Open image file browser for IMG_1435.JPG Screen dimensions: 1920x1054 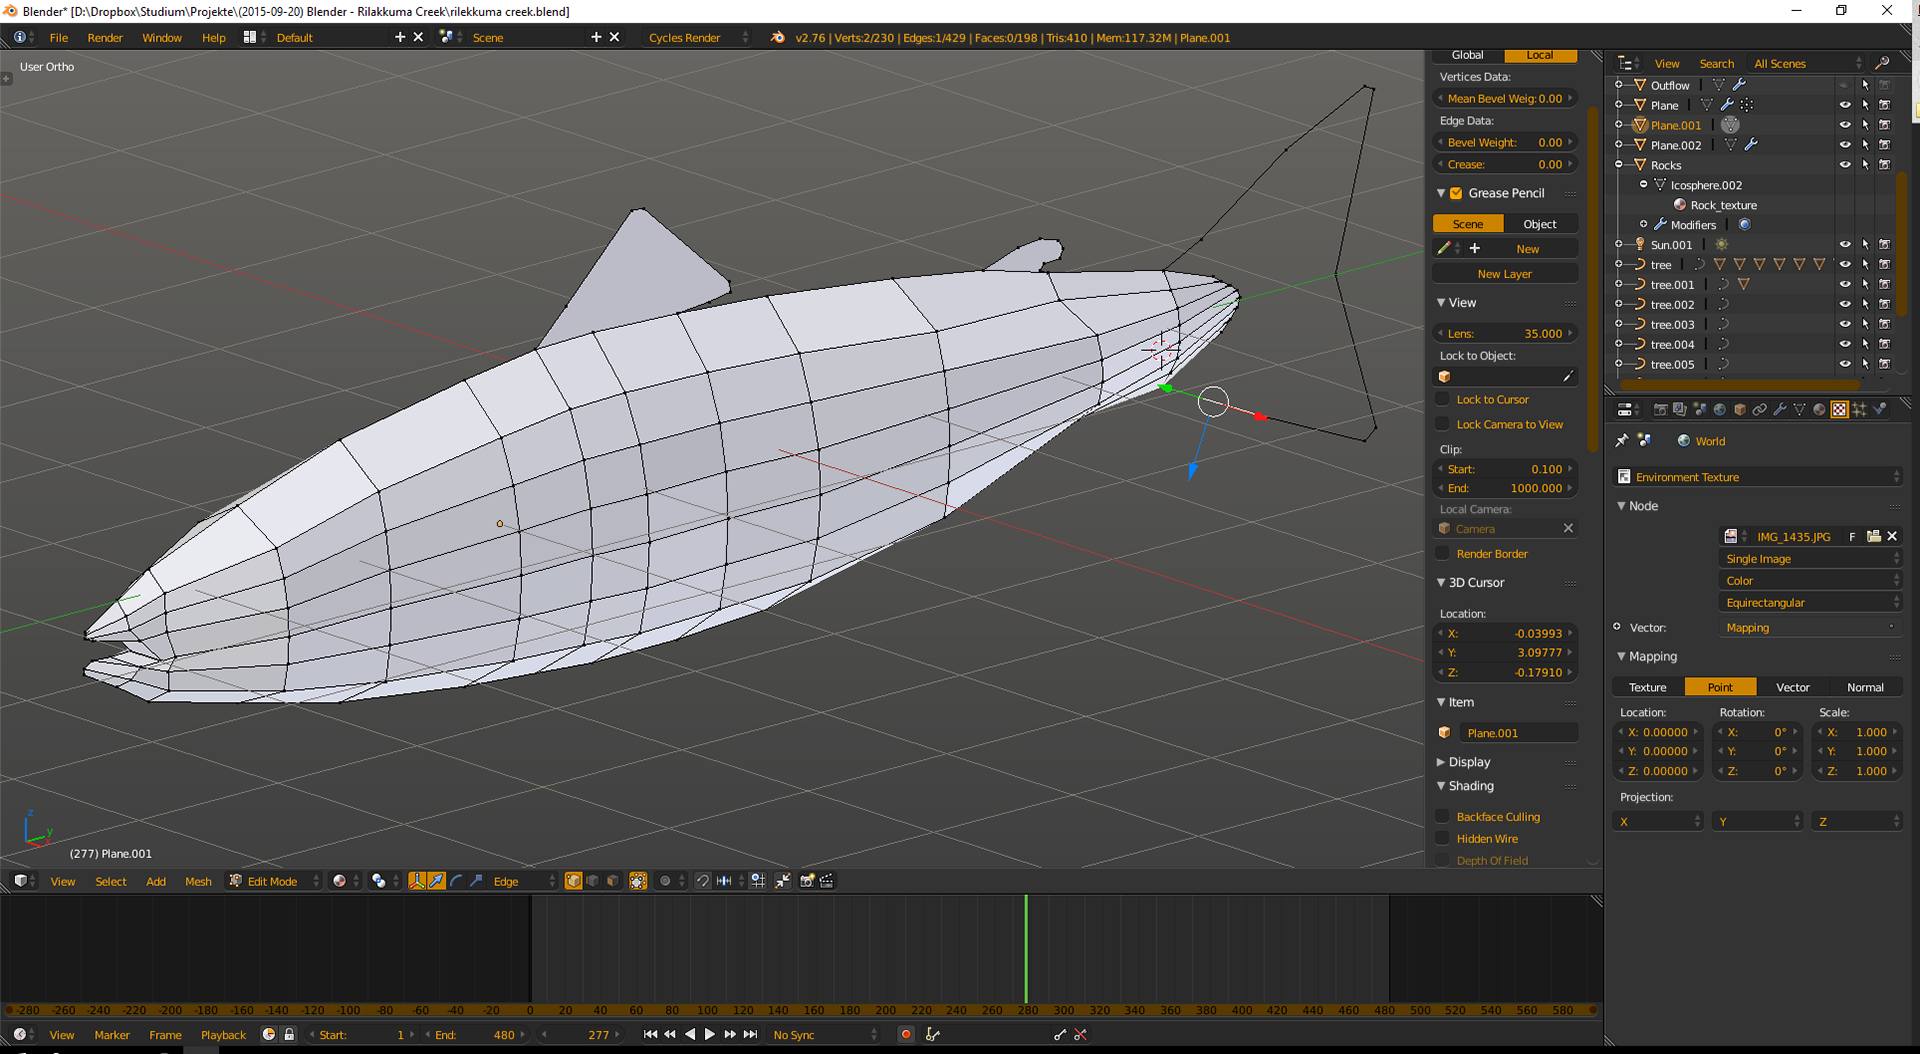(x=1873, y=536)
